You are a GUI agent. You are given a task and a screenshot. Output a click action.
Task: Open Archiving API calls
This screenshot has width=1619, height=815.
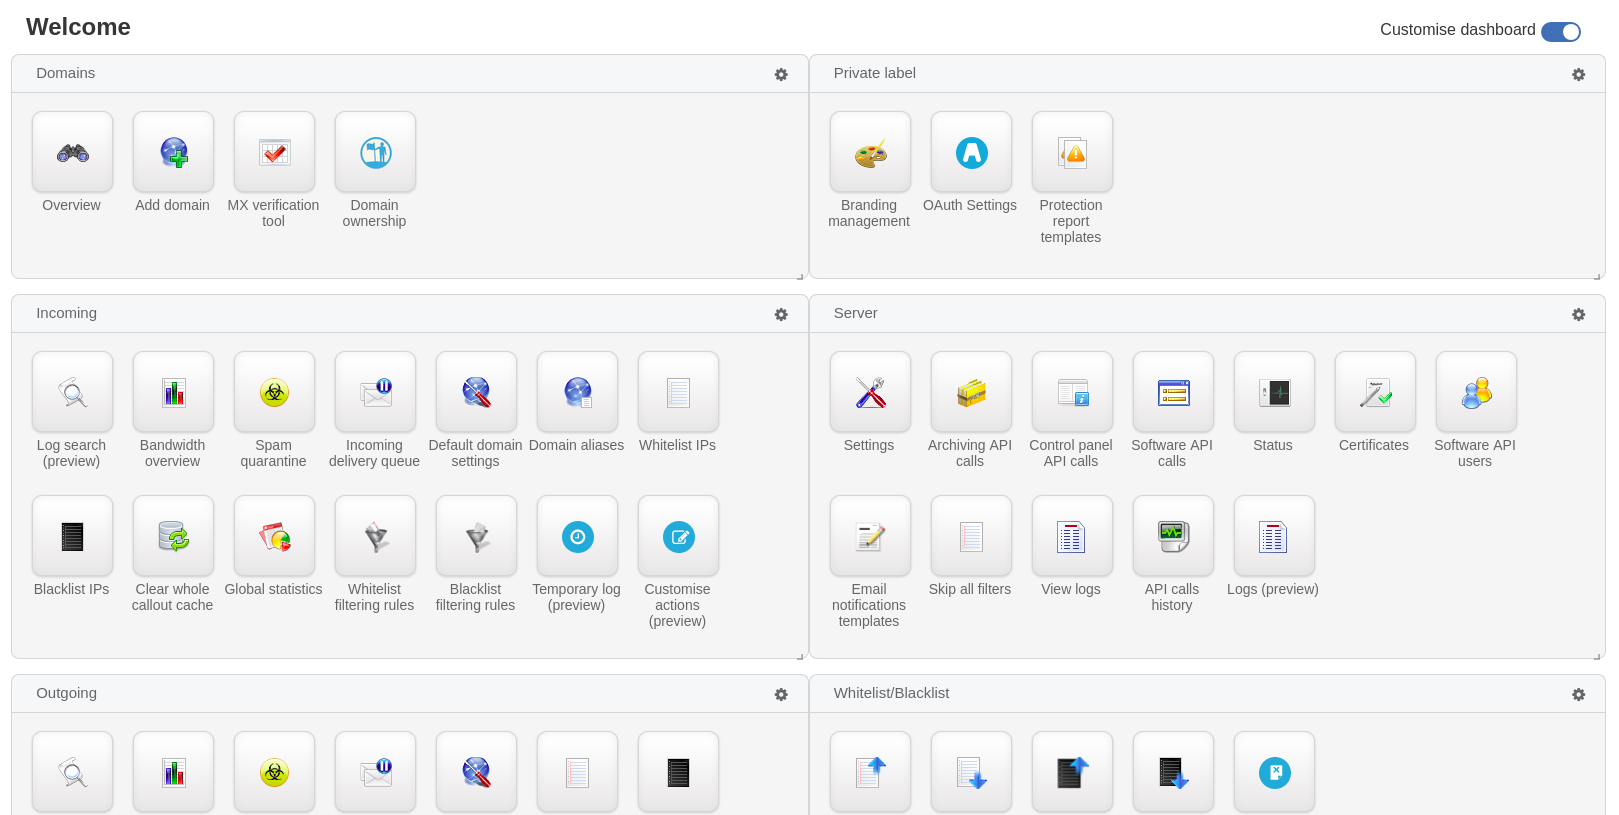click(971, 392)
